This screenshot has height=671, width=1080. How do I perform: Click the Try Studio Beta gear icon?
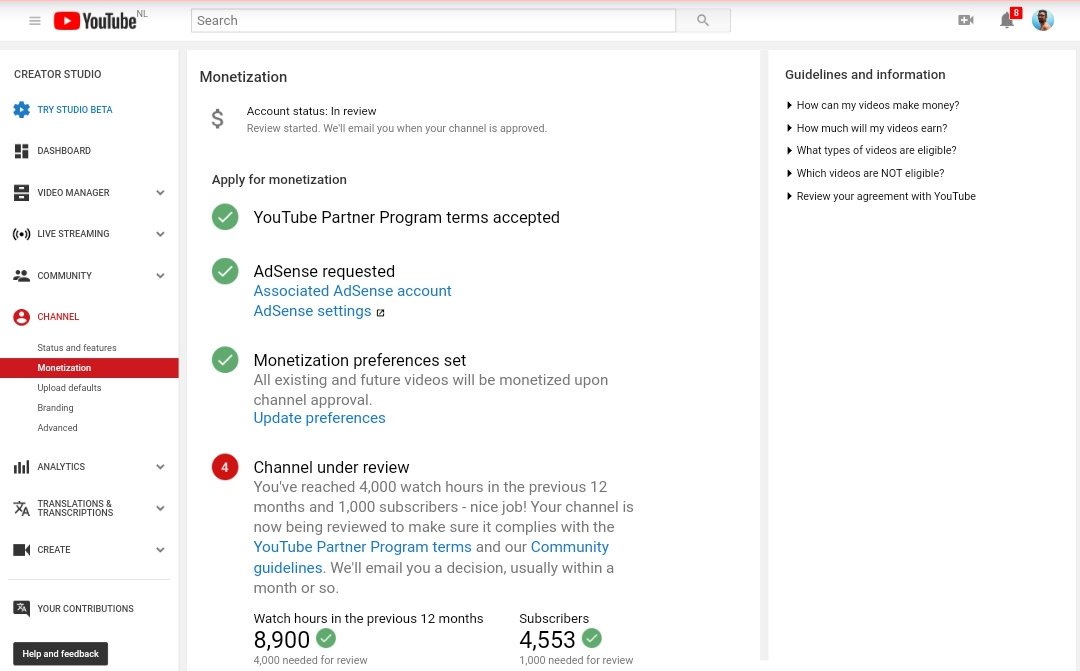click(x=21, y=110)
